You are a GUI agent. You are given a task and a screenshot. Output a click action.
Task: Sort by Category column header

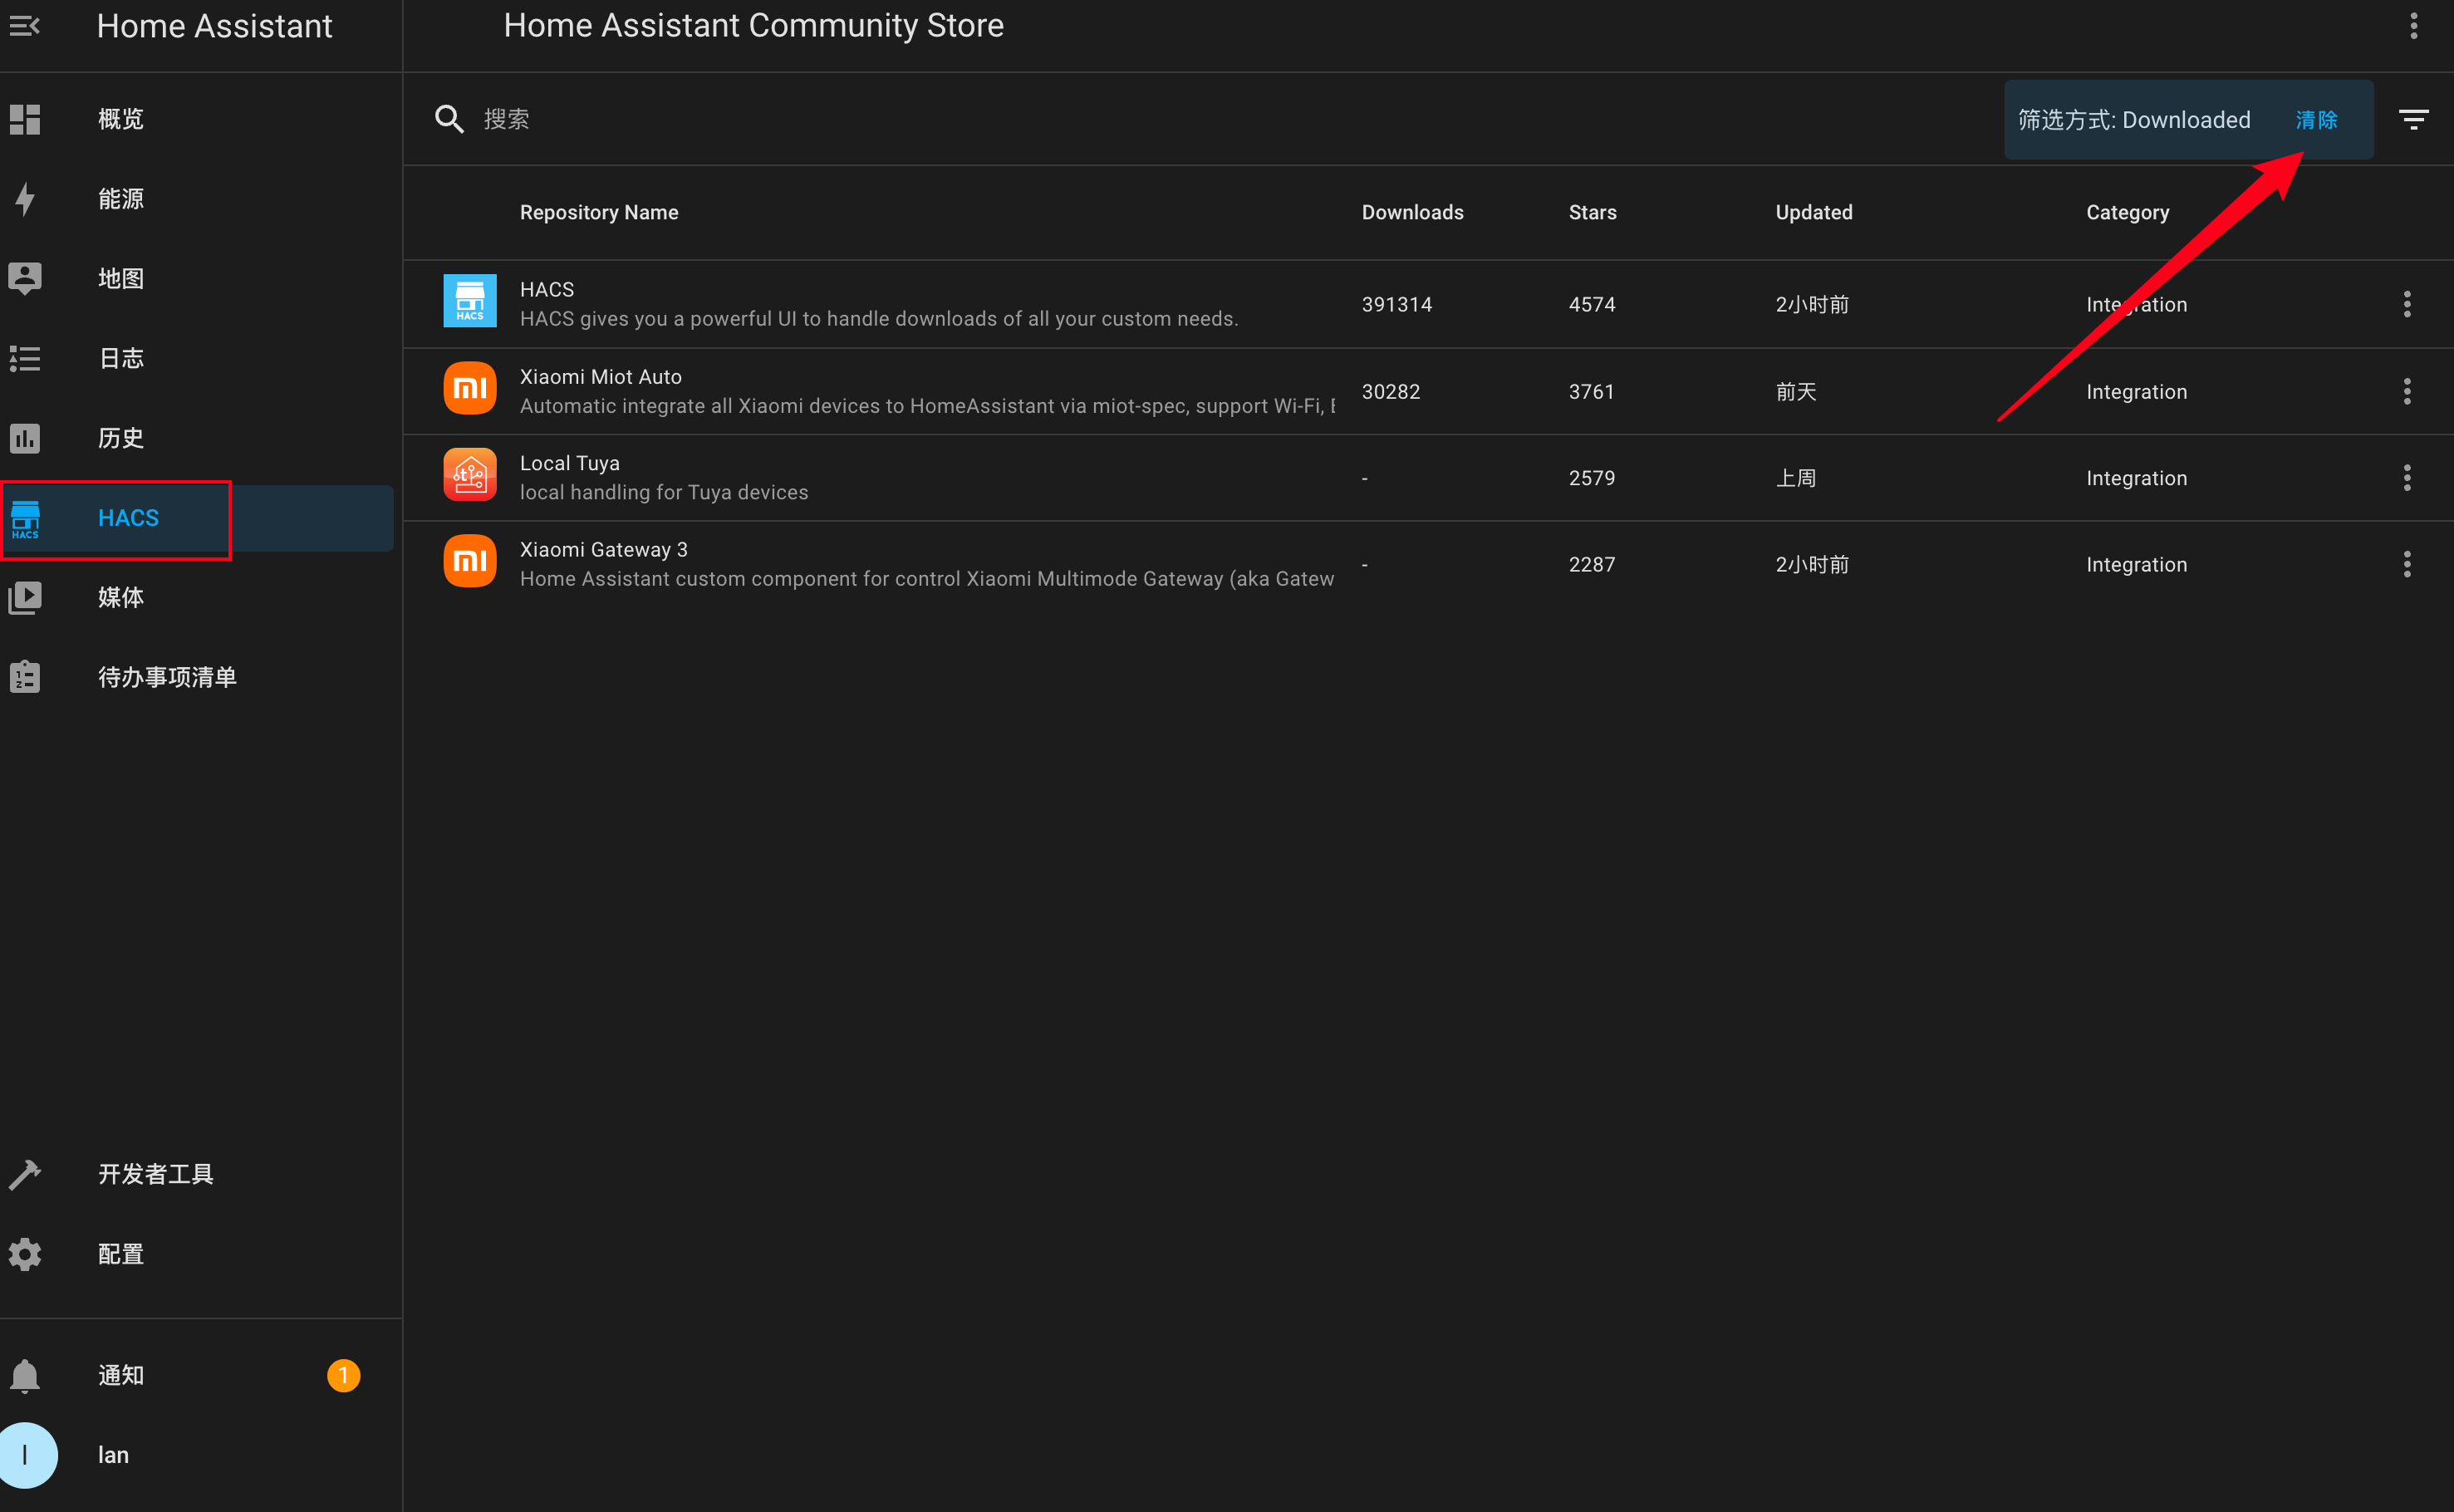(2127, 212)
